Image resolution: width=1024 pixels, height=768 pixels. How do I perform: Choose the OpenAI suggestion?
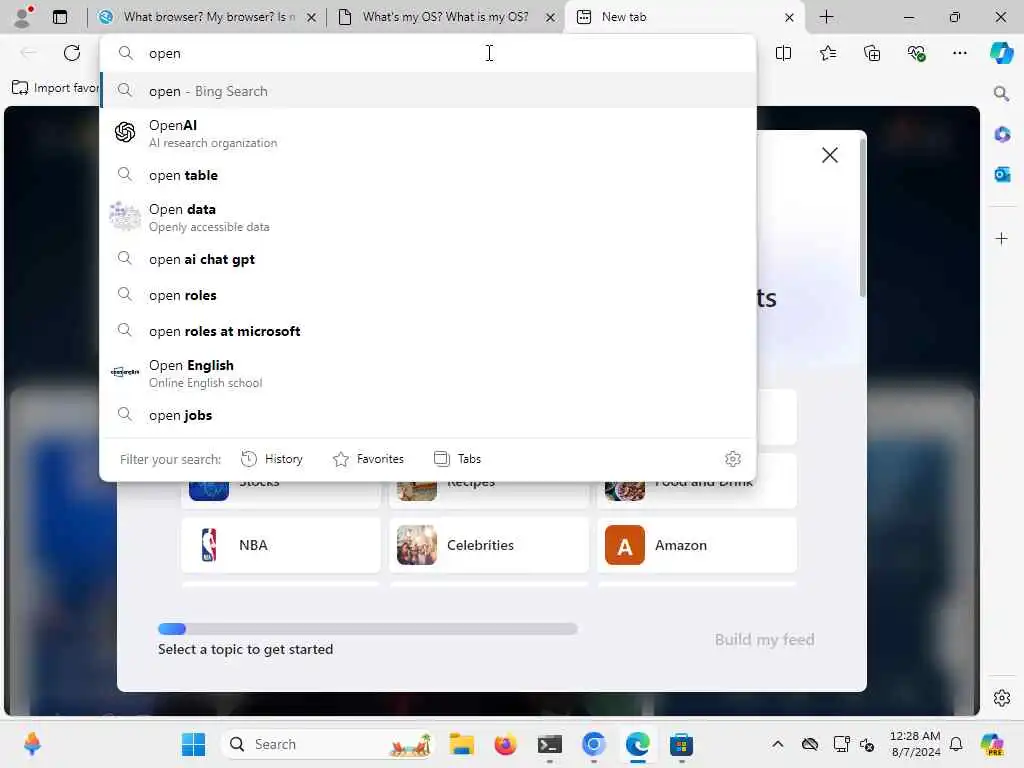pyautogui.click(x=428, y=133)
